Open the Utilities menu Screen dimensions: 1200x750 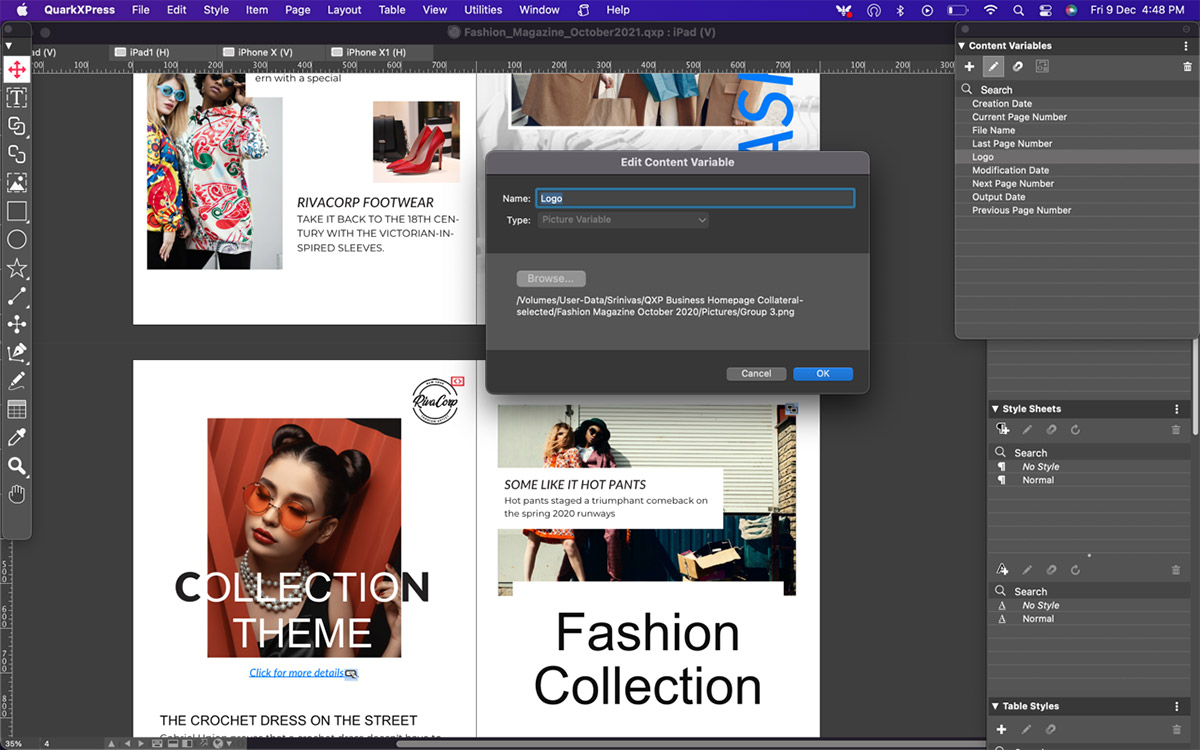482,10
